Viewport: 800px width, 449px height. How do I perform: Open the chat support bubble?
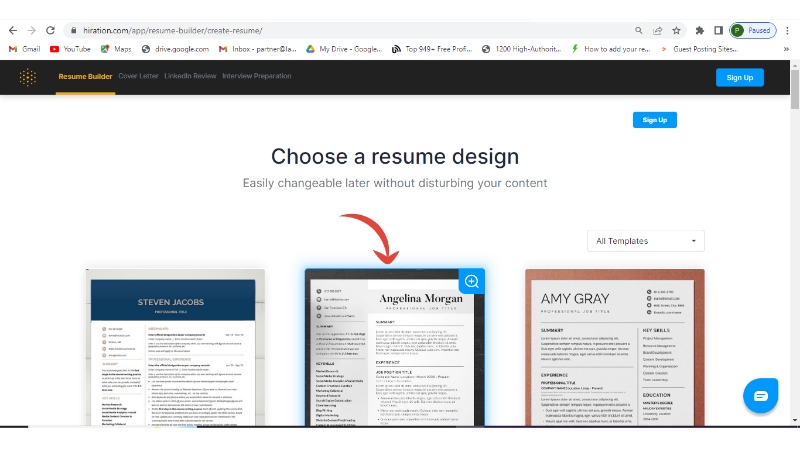pos(760,395)
